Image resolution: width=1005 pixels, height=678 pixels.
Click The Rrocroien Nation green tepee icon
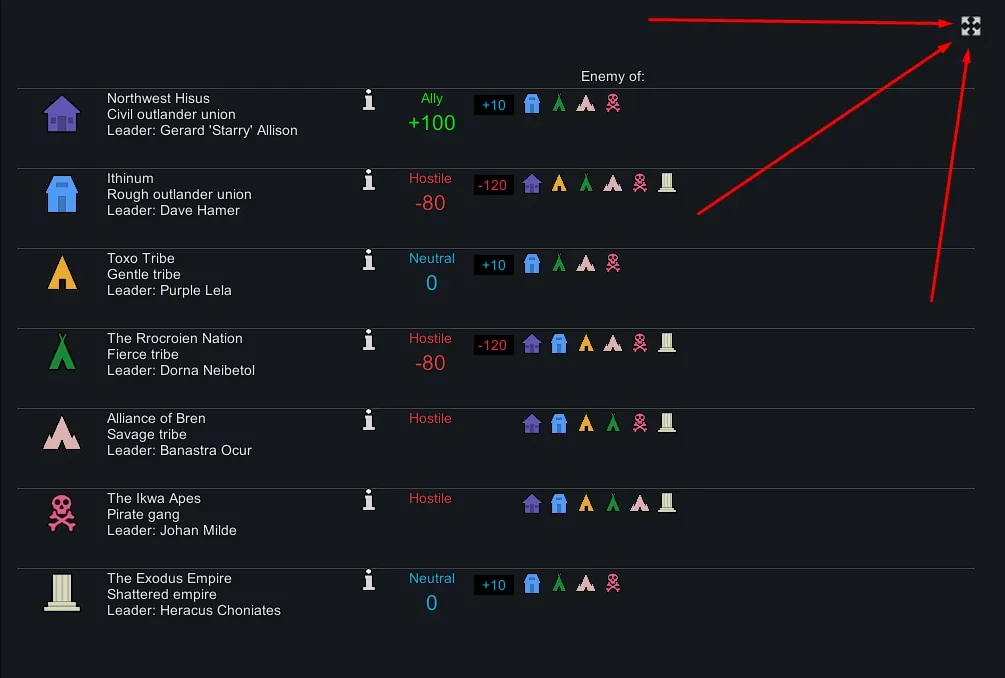62,352
